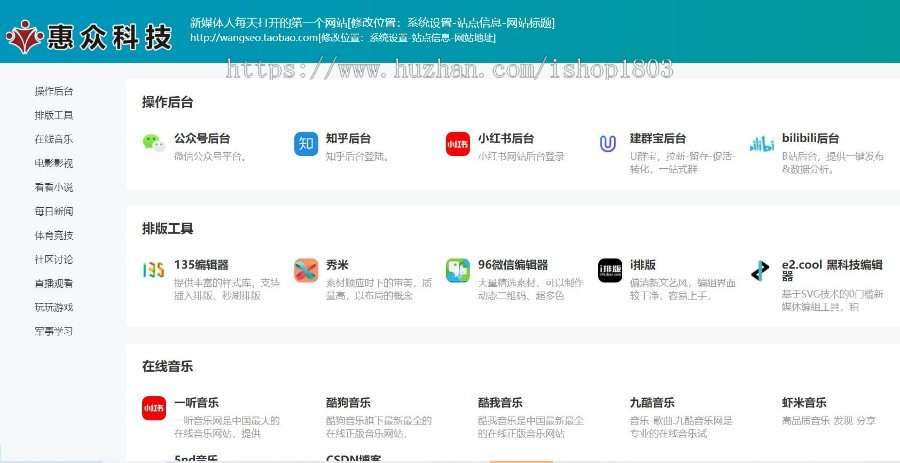Open the 公众号后台 title link
The height and width of the screenshot is (463, 900).
tap(202, 138)
